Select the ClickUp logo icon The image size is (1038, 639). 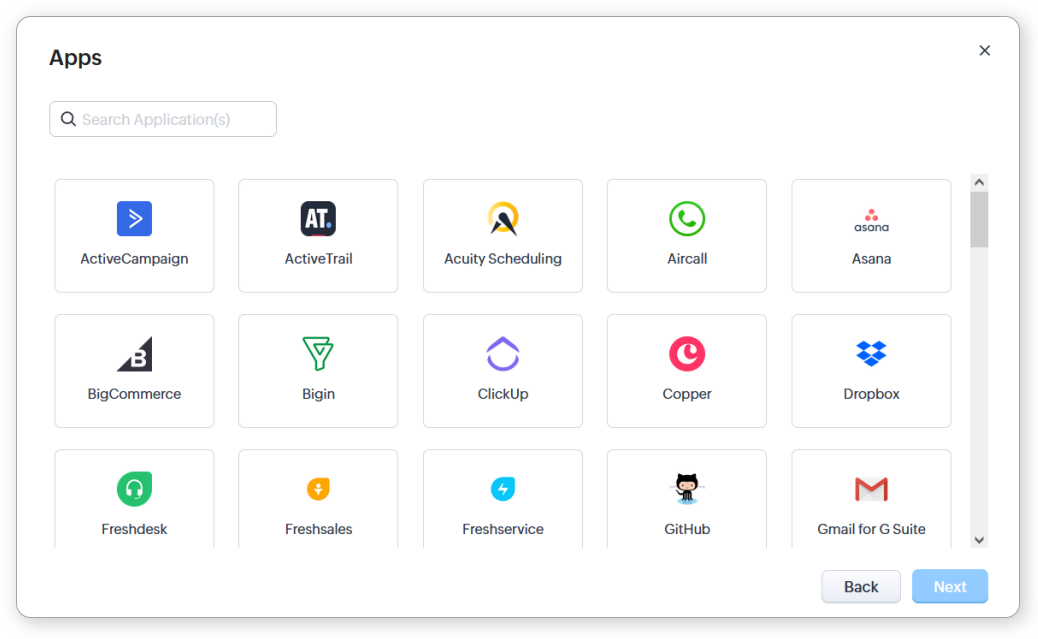(503, 354)
